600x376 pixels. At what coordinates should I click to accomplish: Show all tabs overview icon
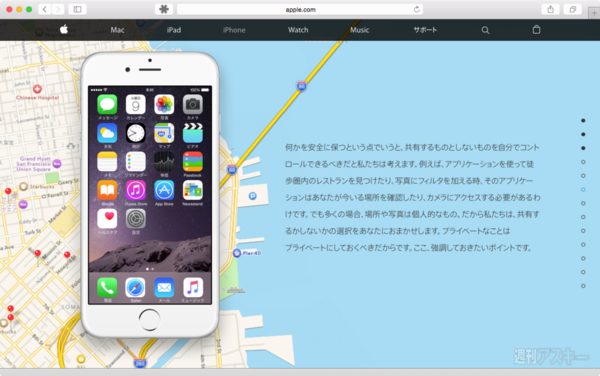(x=573, y=9)
